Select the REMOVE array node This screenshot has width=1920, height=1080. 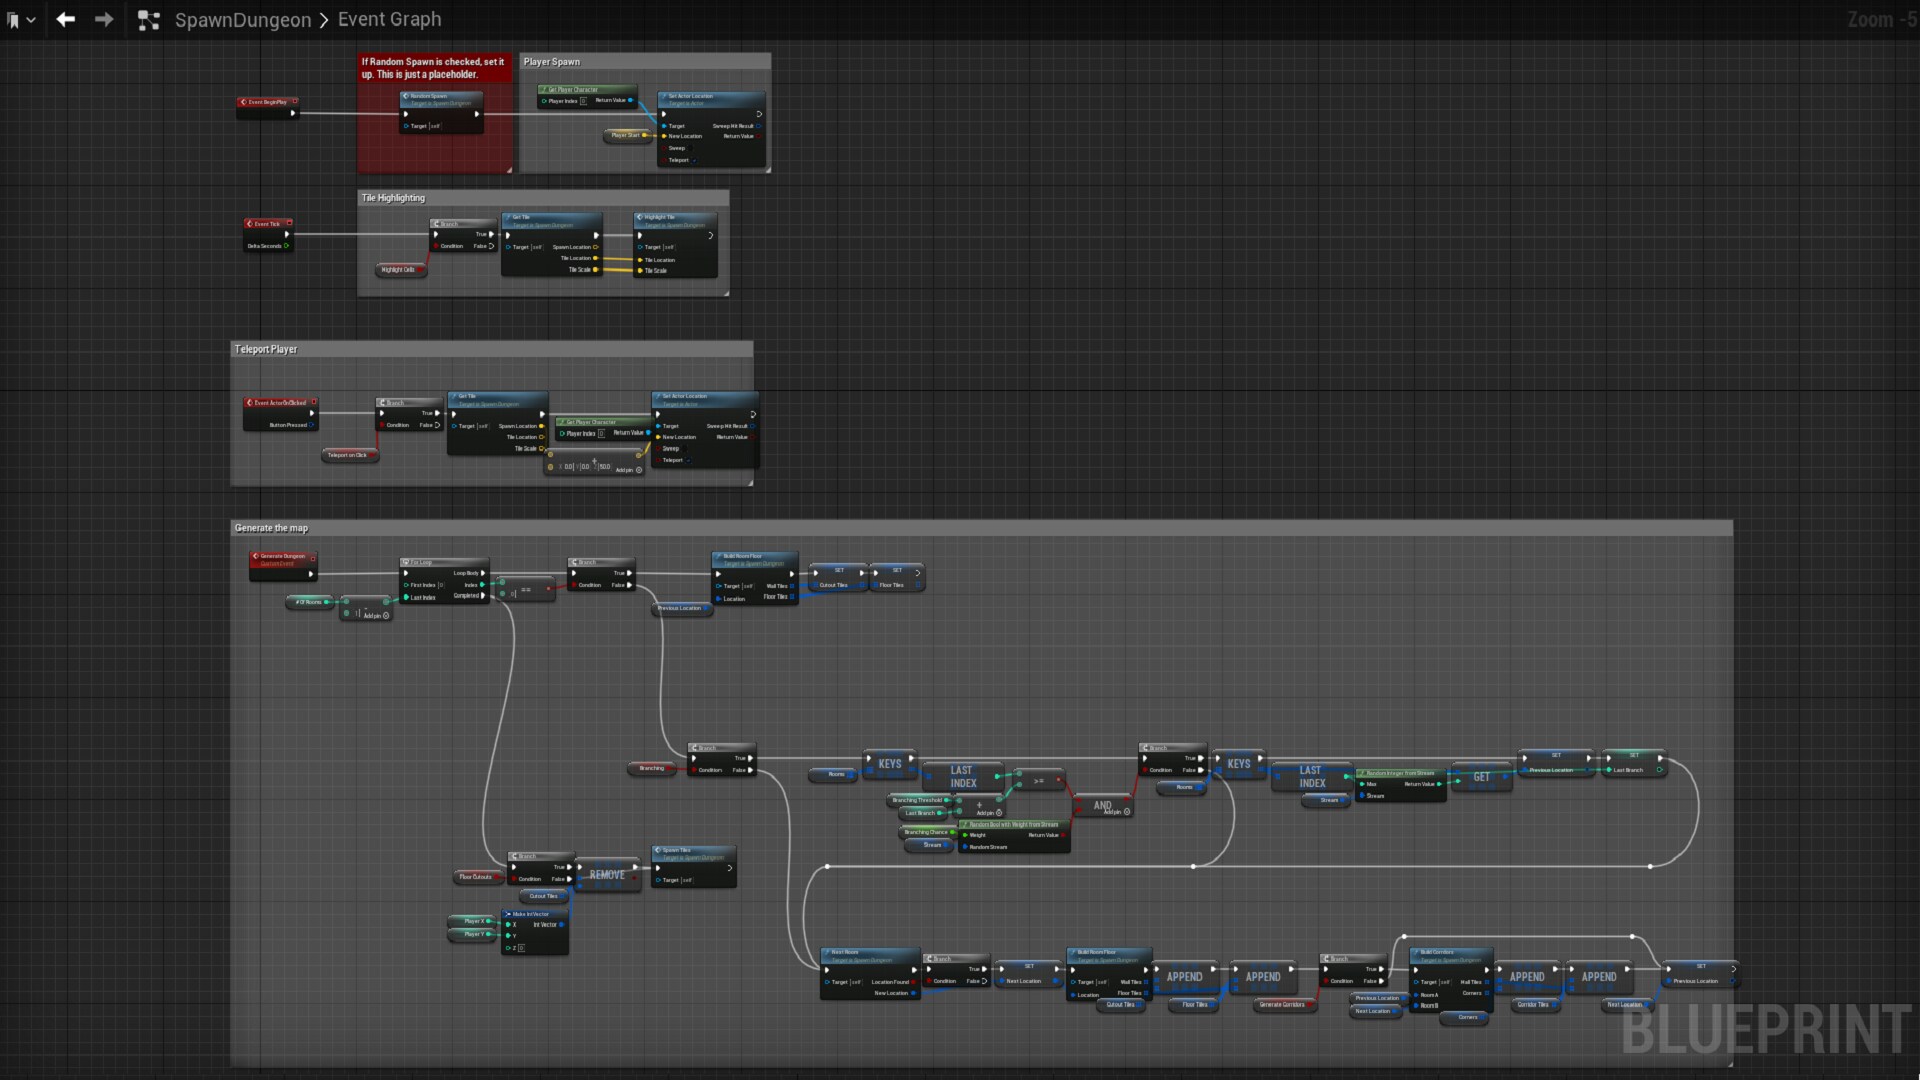(x=607, y=875)
